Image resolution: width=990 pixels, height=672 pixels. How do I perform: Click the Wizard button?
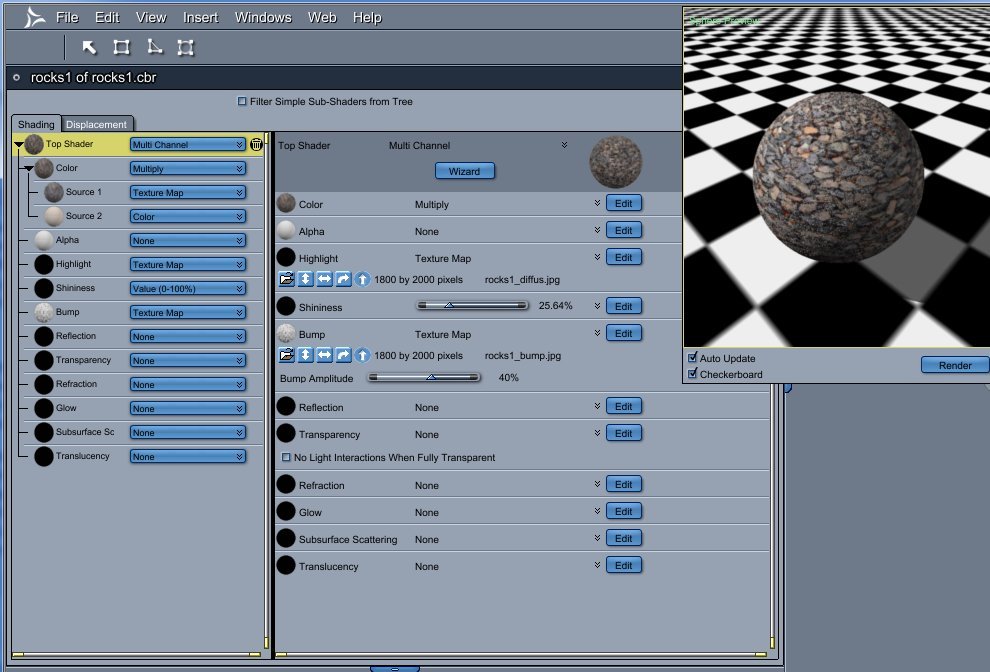(x=465, y=171)
